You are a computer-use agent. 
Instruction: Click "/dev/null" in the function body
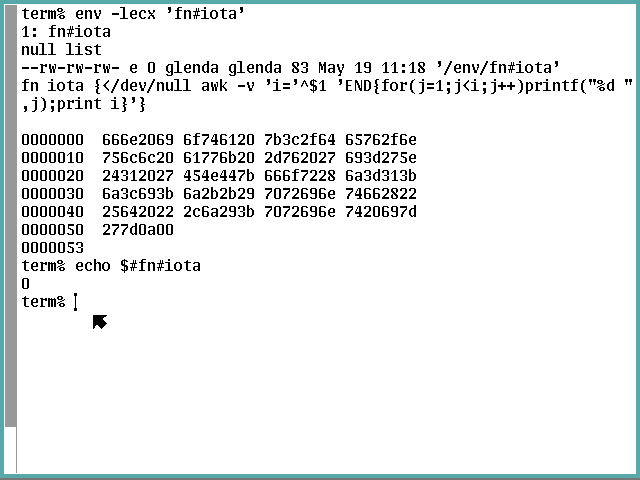(x=142, y=85)
